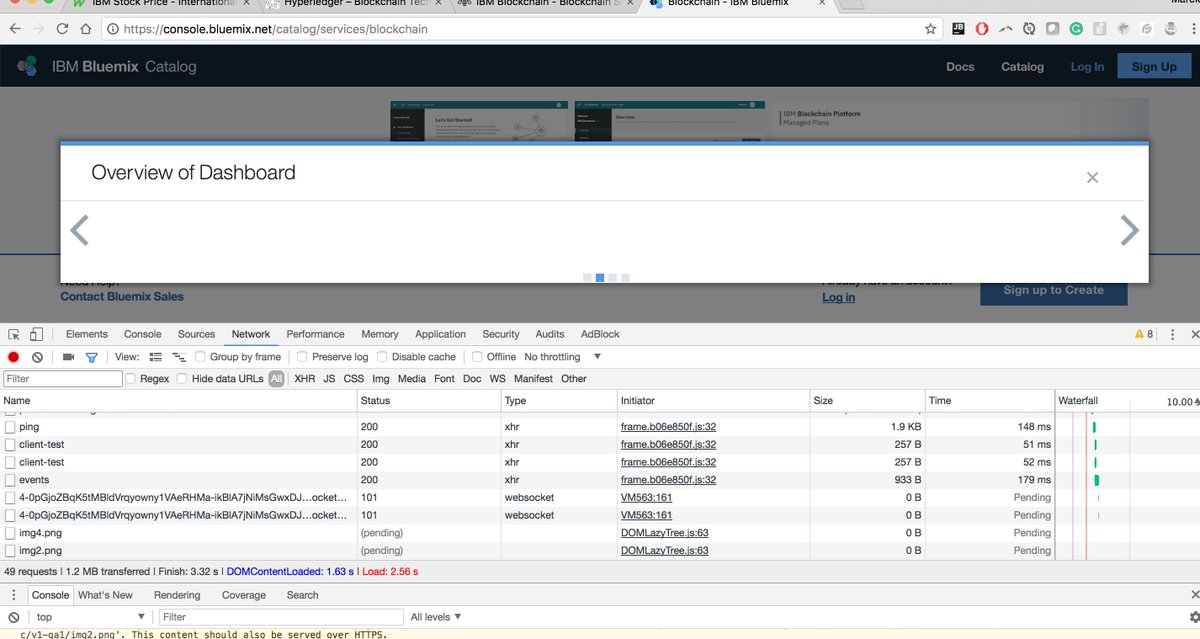
Task: Tick the checkbox beside the events request
Action: (10, 481)
